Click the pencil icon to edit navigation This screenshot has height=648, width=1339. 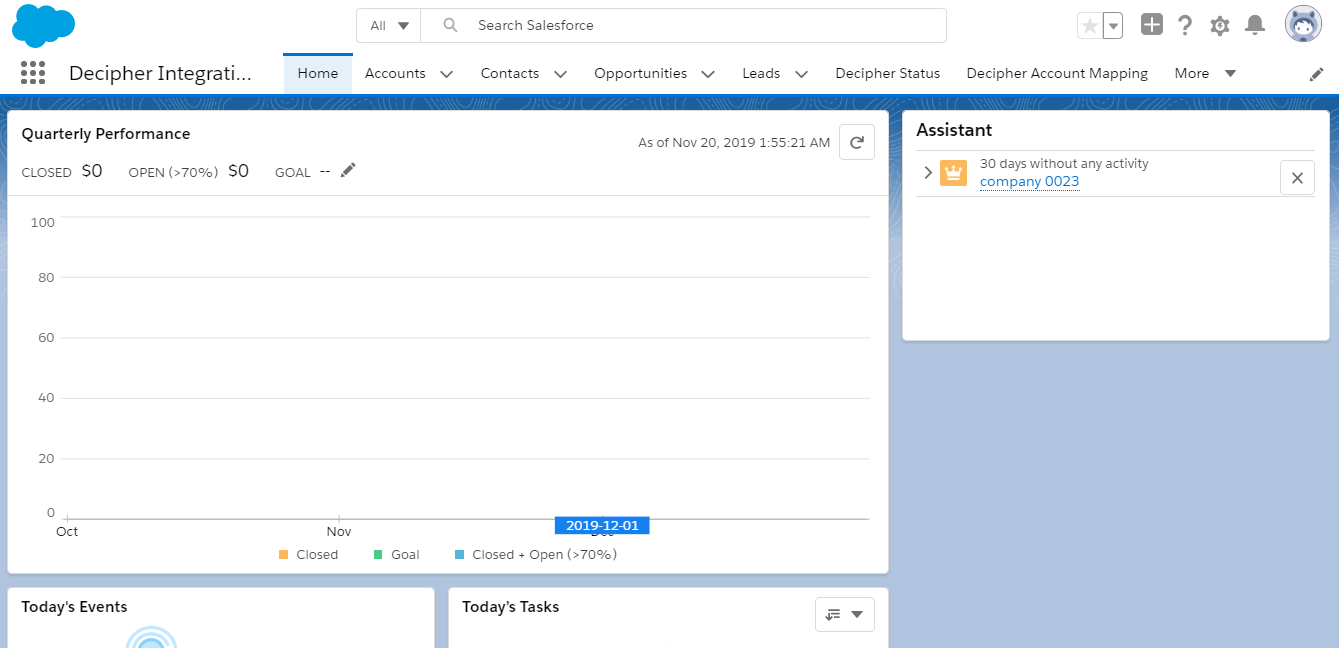point(1317,74)
